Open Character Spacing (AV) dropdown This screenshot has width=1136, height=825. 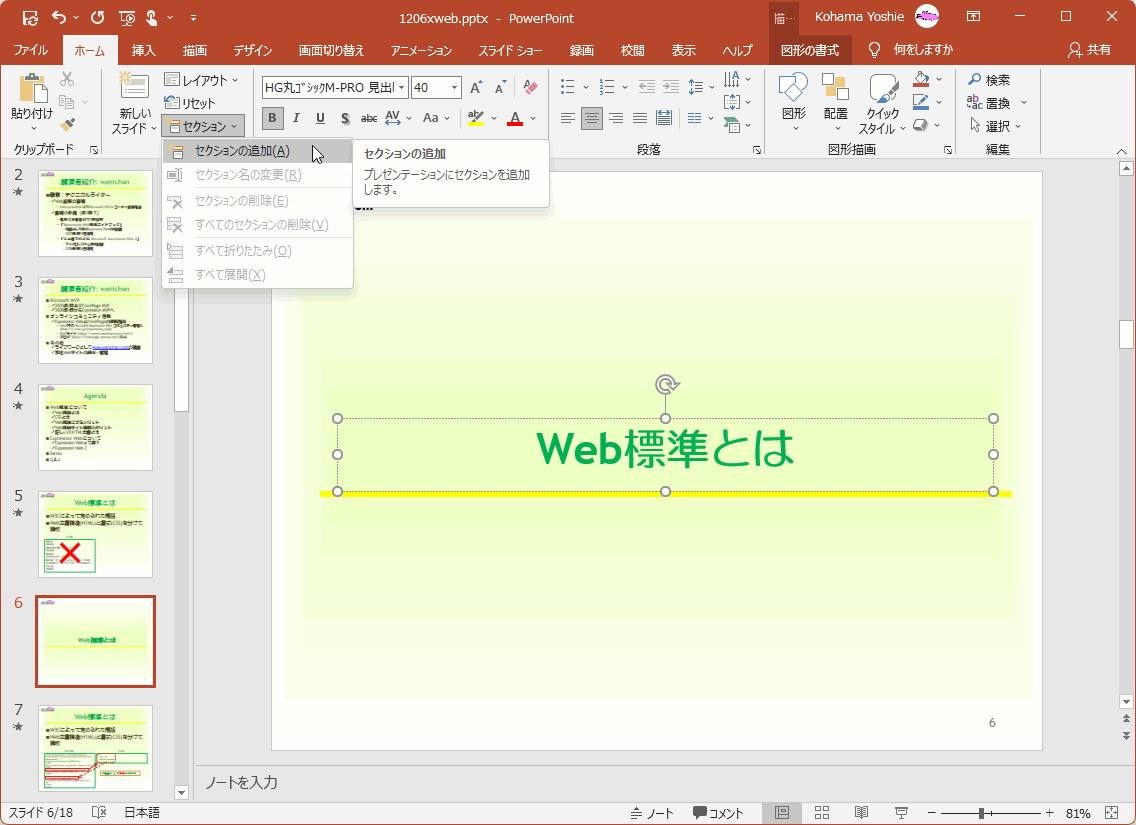coord(398,118)
